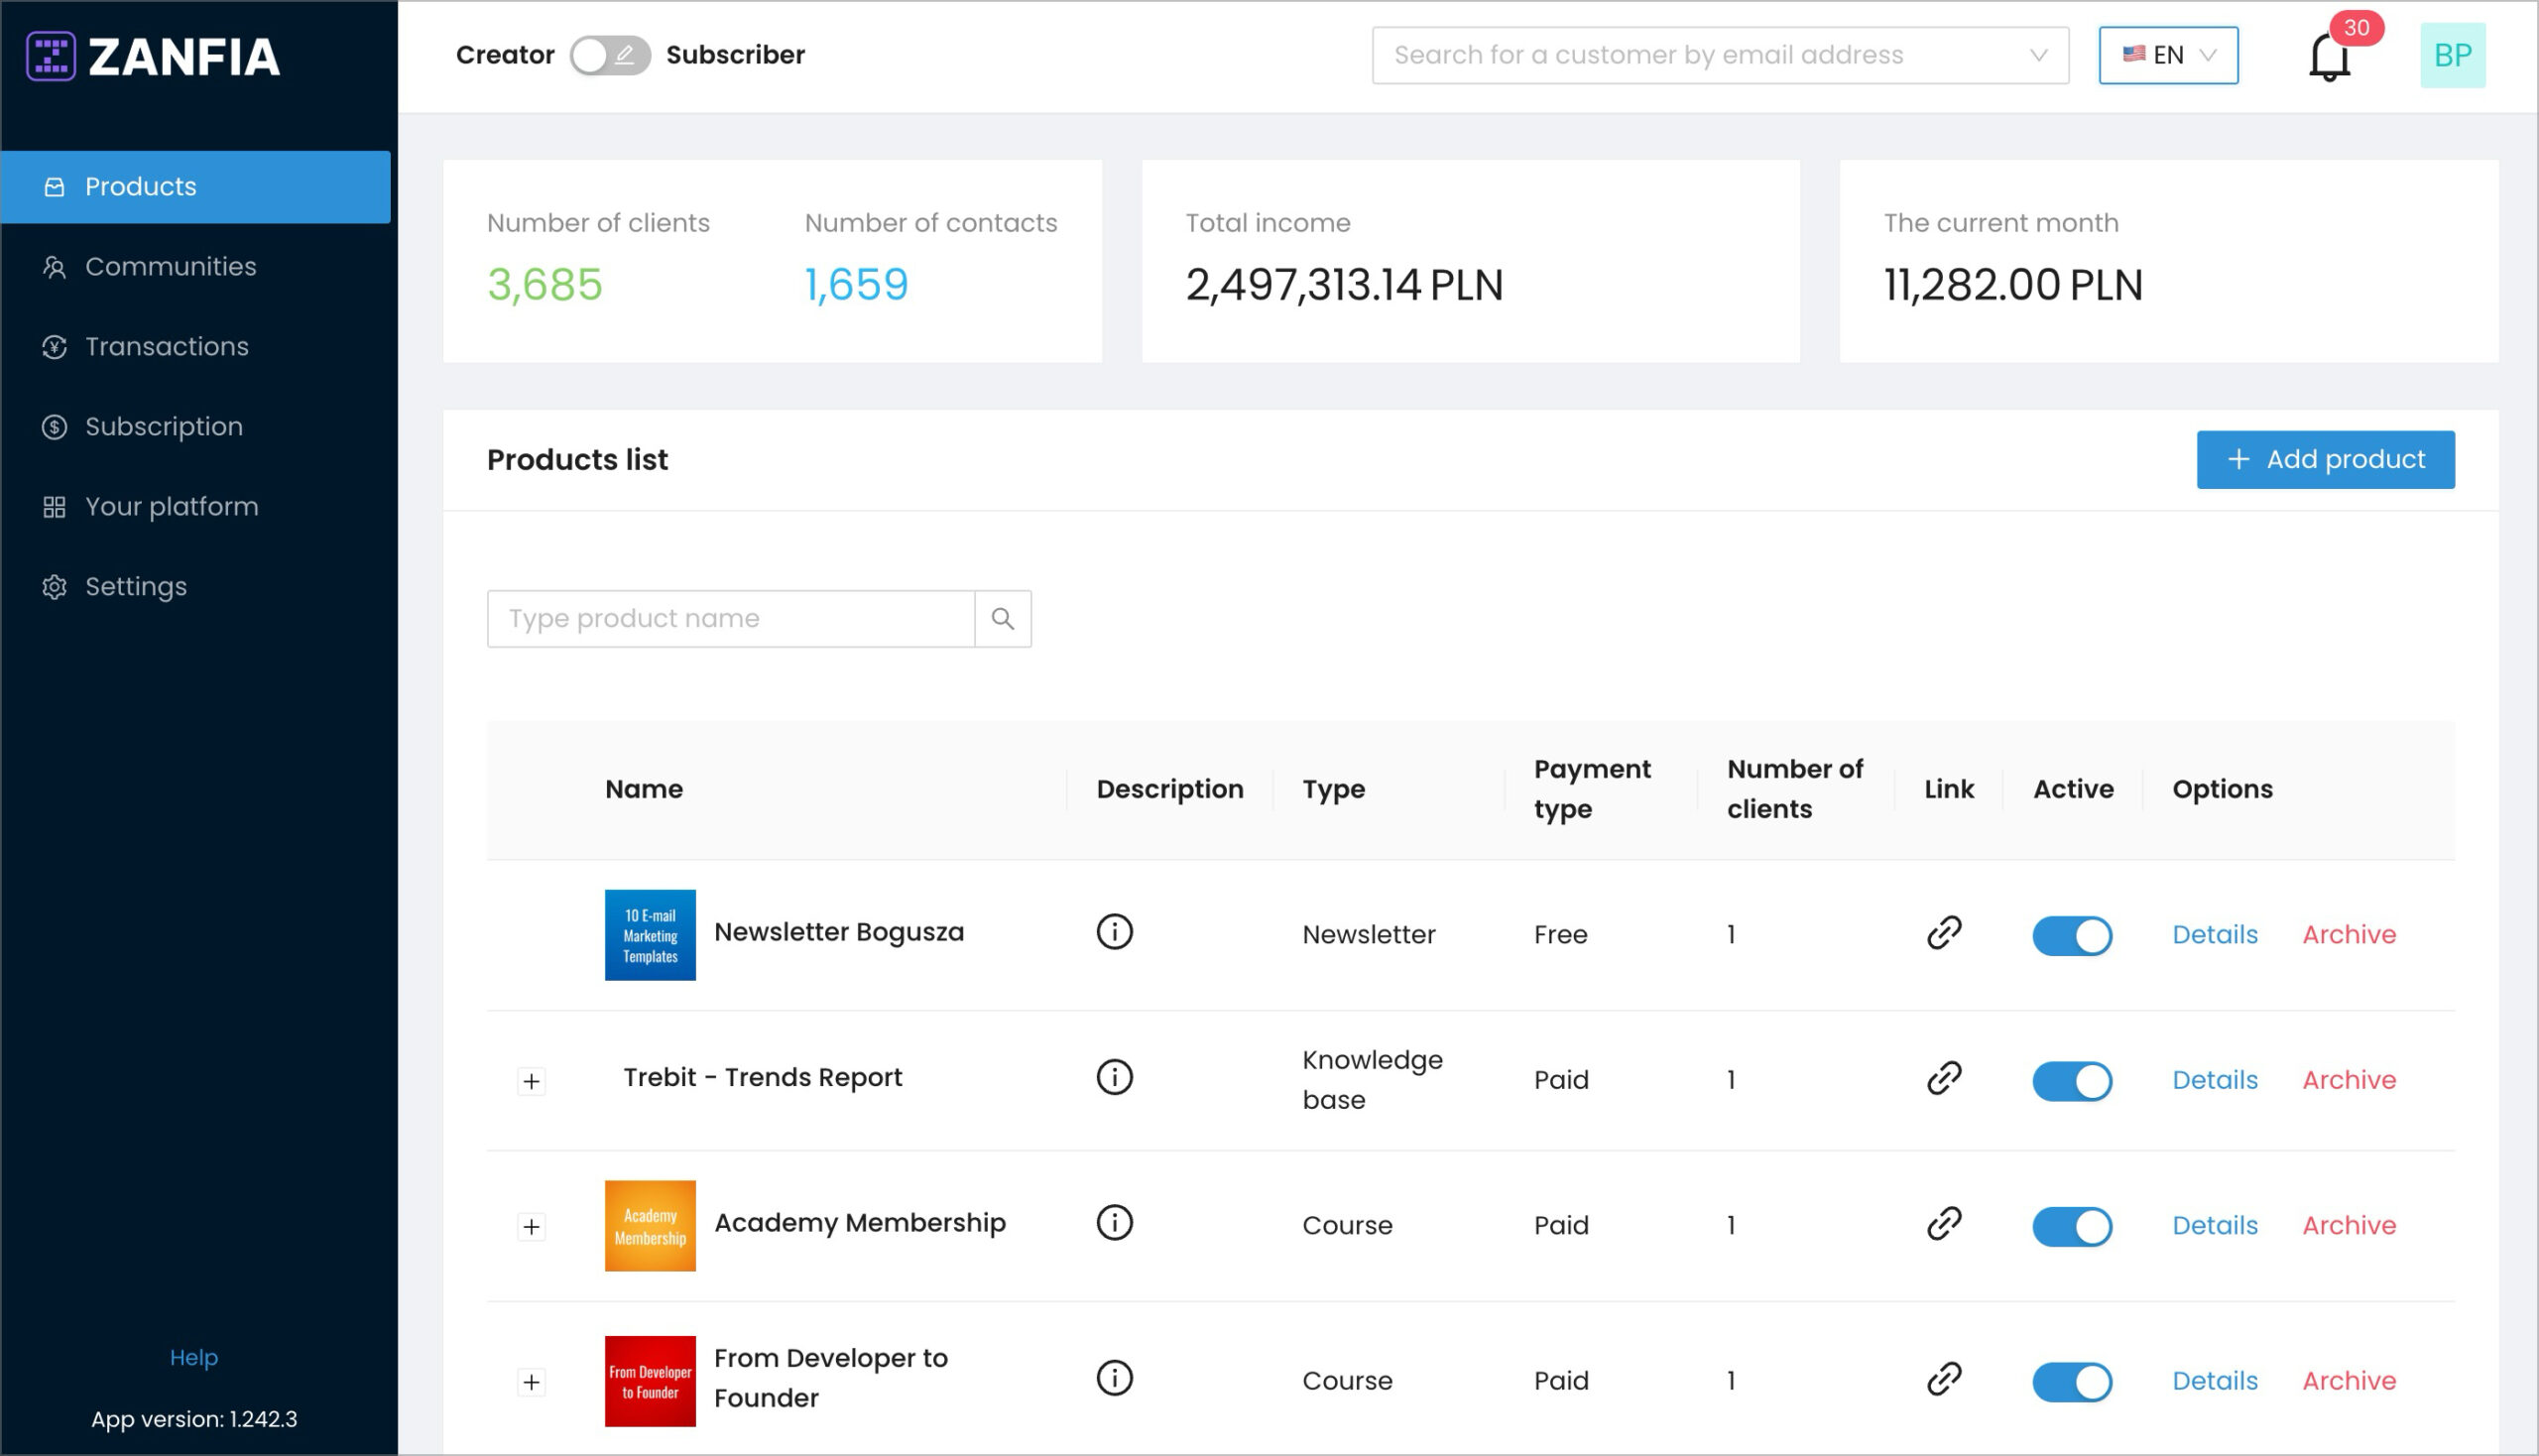Image resolution: width=2539 pixels, height=1456 pixels.
Task: Archive the Trebit - Trends Report product
Action: coord(2348,1080)
